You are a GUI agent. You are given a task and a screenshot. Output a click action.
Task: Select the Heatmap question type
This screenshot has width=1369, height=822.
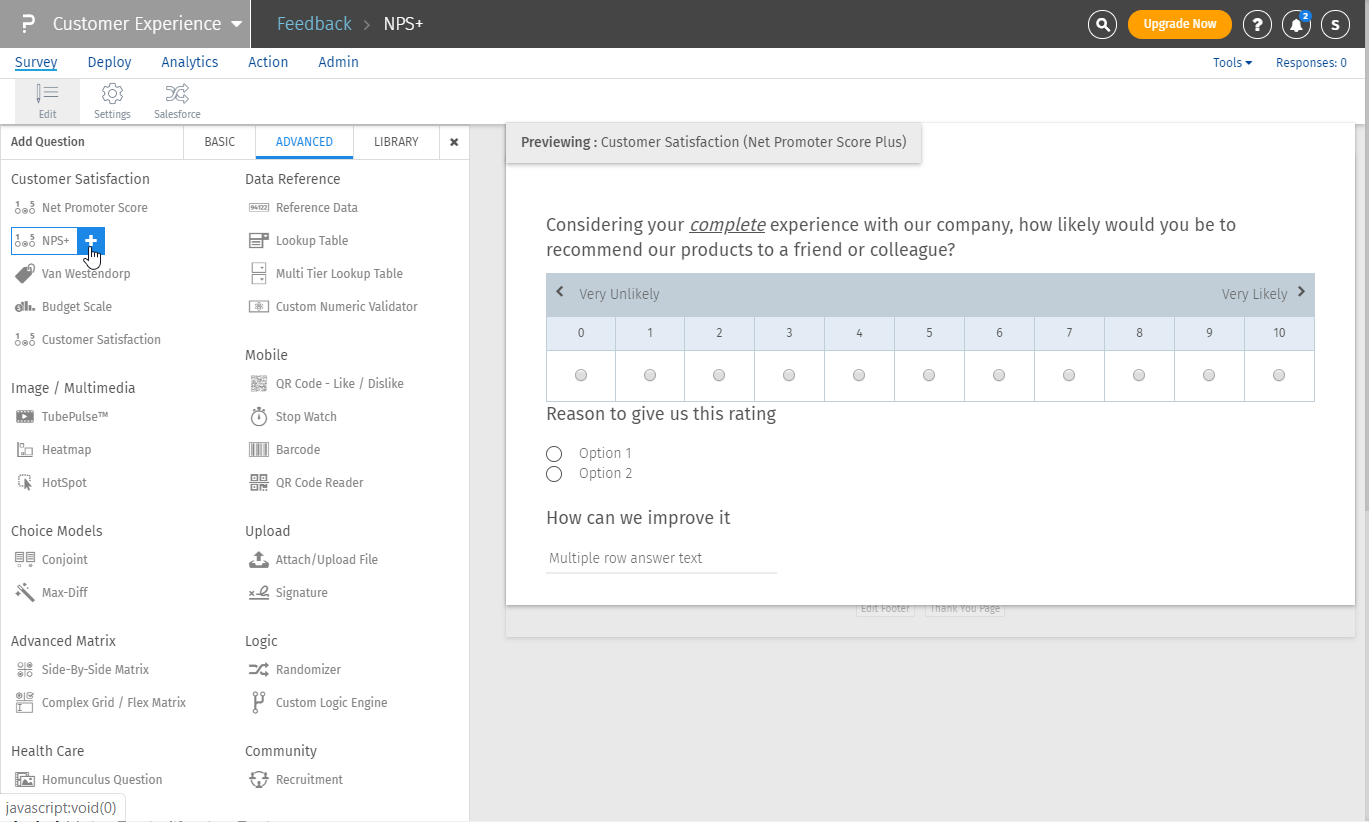[x=65, y=450]
